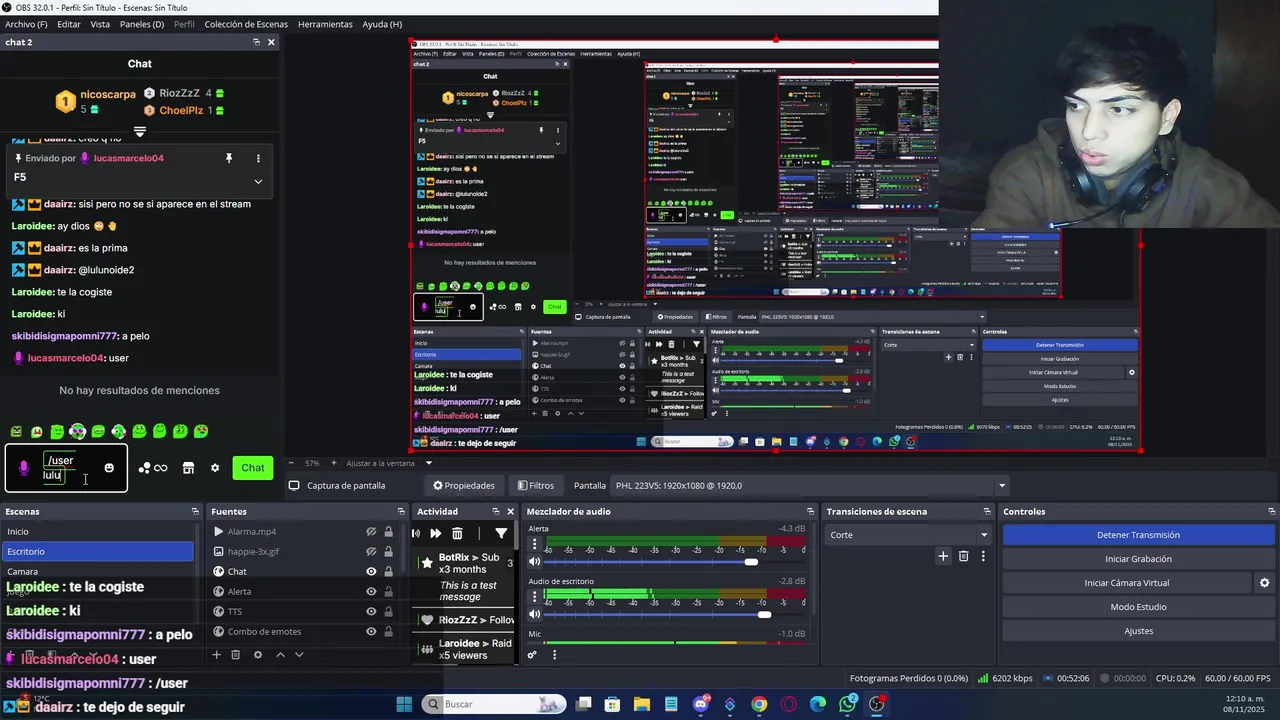Undock the chat 2 panel

point(256,42)
